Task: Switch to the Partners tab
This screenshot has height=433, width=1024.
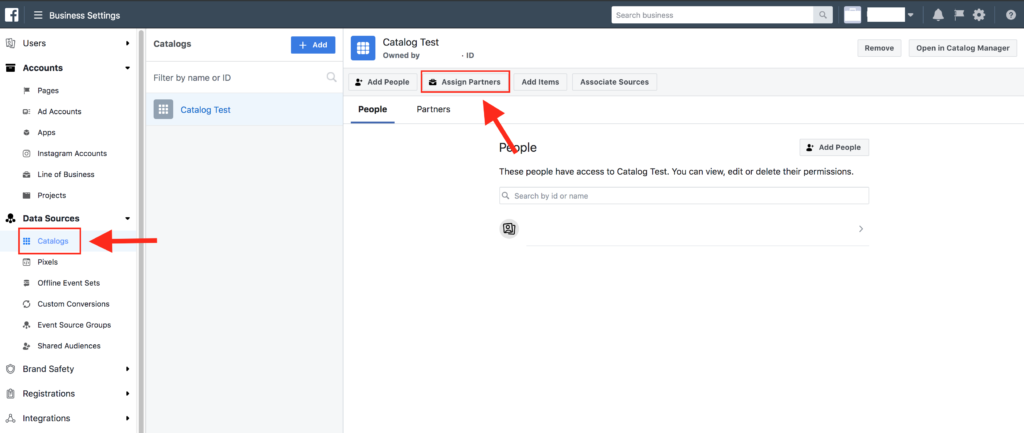Action: coord(433,109)
